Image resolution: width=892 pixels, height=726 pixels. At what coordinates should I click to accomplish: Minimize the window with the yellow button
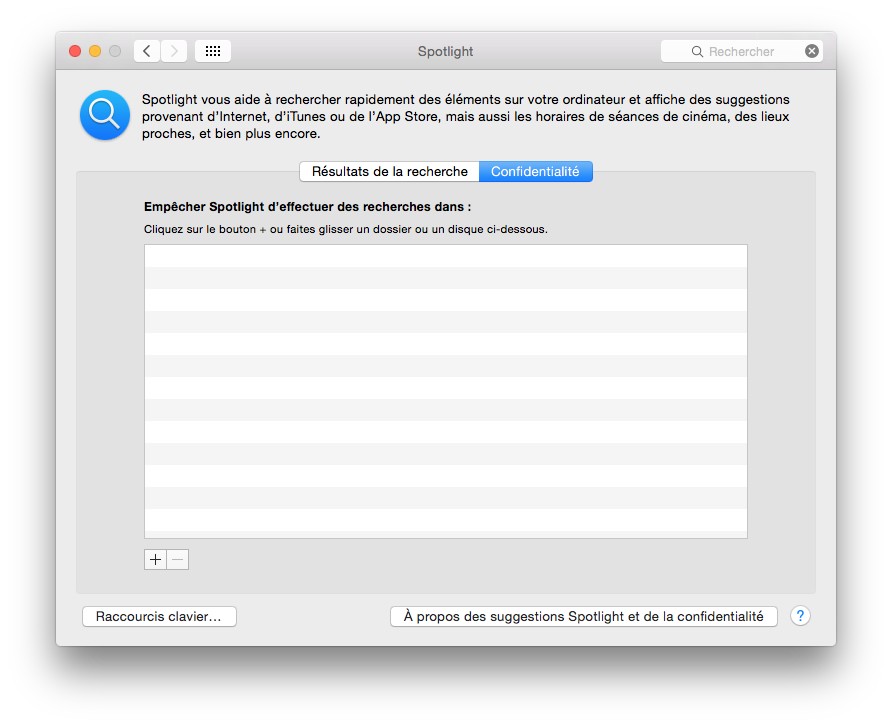click(95, 51)
